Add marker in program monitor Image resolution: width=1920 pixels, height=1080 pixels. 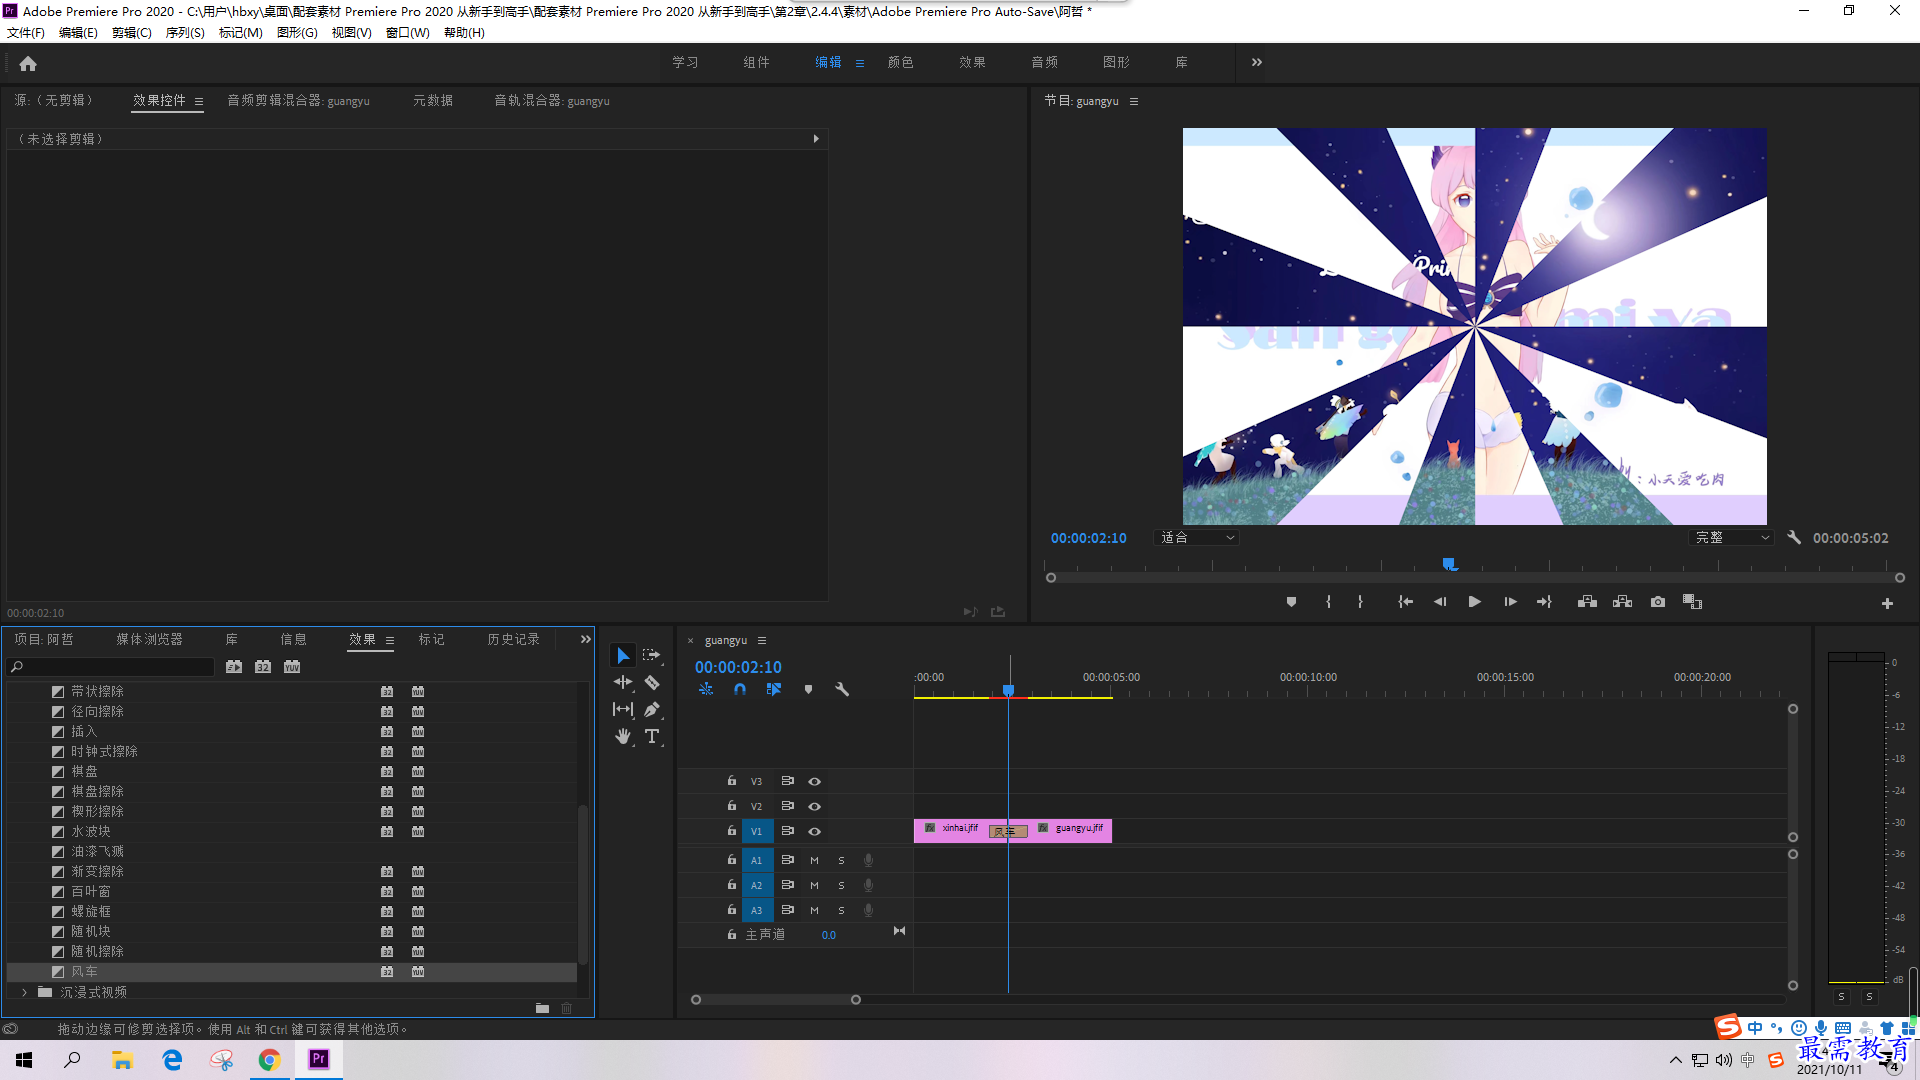point(1291,602)
